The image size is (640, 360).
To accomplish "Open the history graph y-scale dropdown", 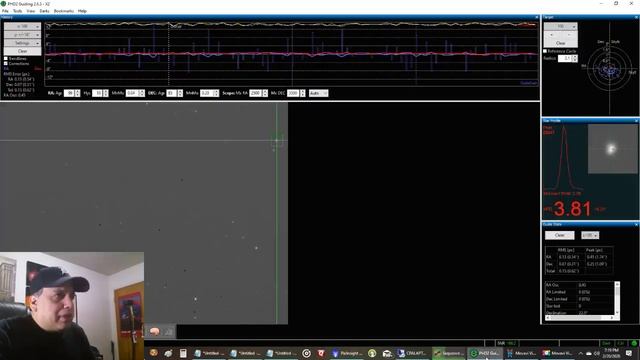I will [22, 35].
